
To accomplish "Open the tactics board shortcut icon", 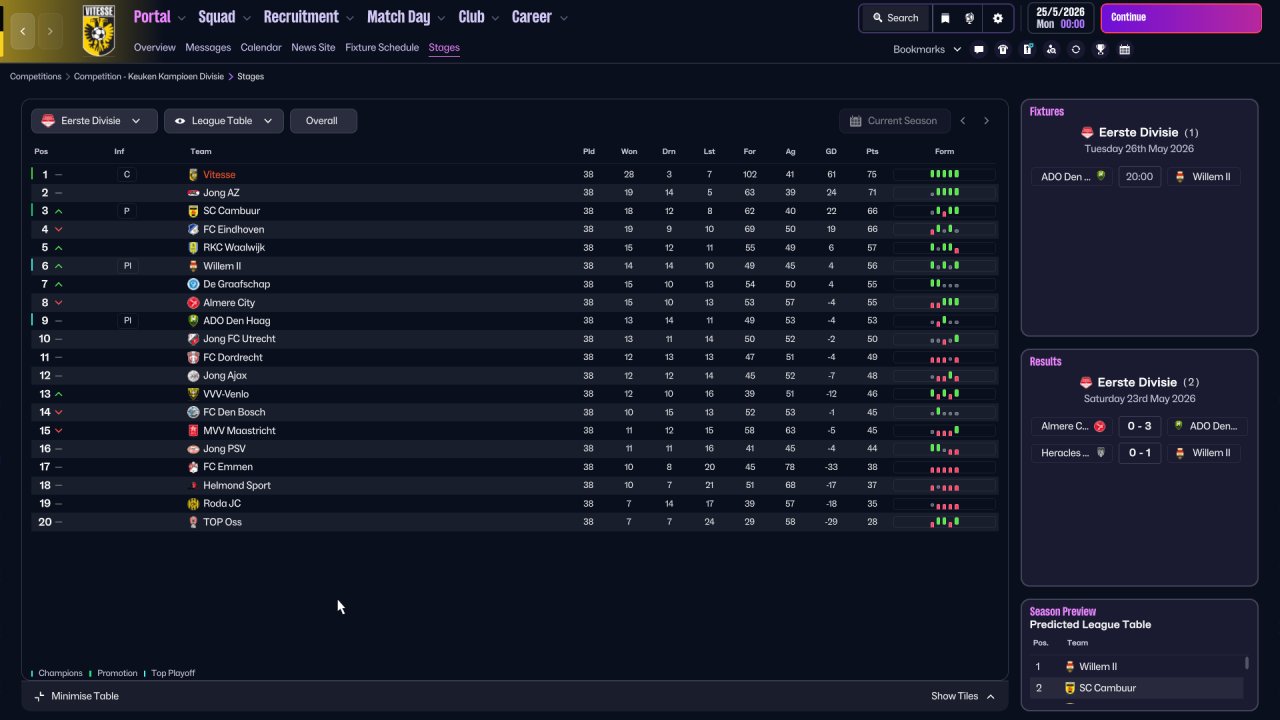I will [x=1027, y=50].
